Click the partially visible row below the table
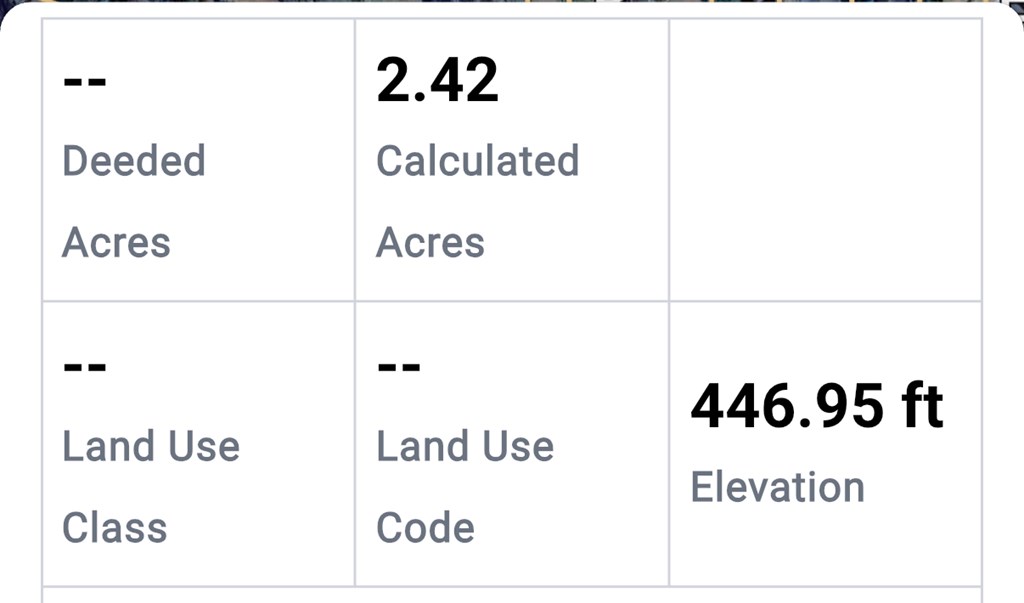This screenshot has width=1024, height=603. [x=512, y=595]
